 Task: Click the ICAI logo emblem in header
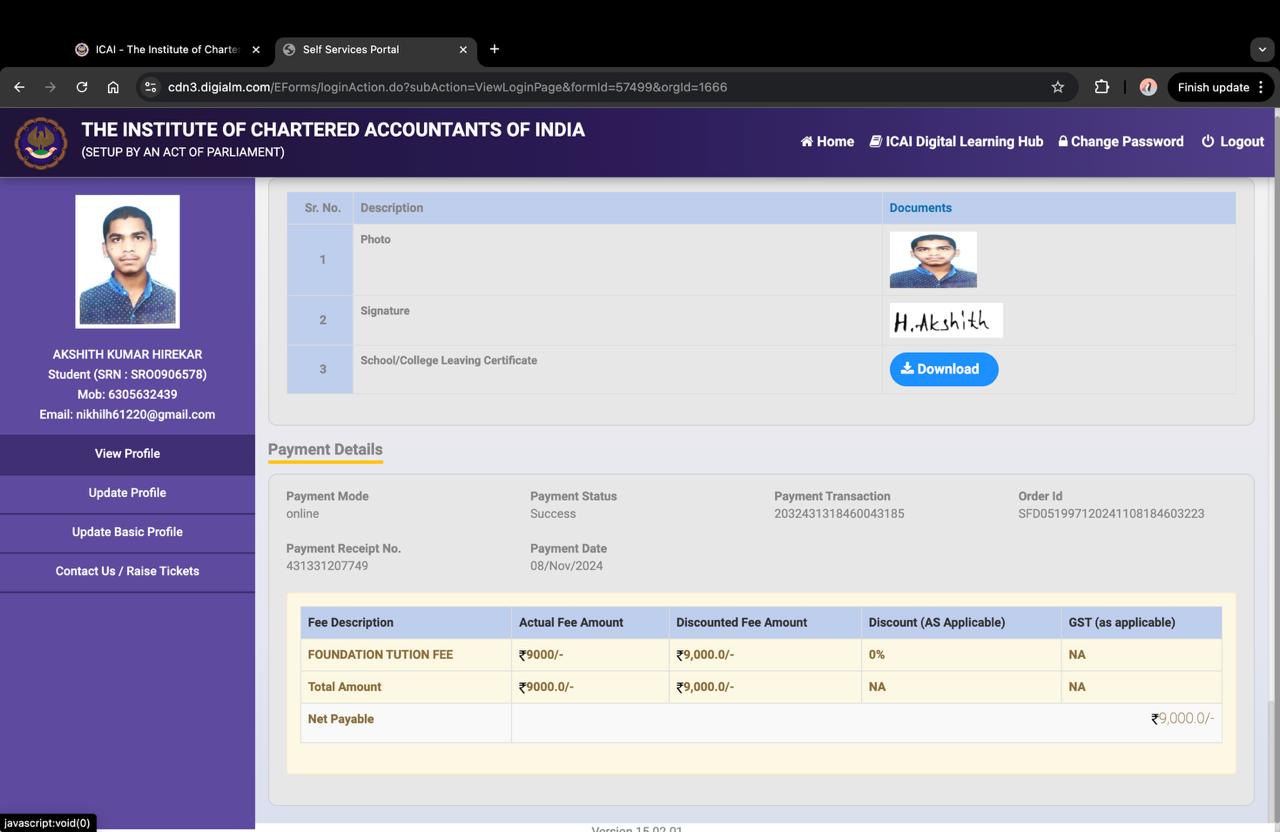41,142
